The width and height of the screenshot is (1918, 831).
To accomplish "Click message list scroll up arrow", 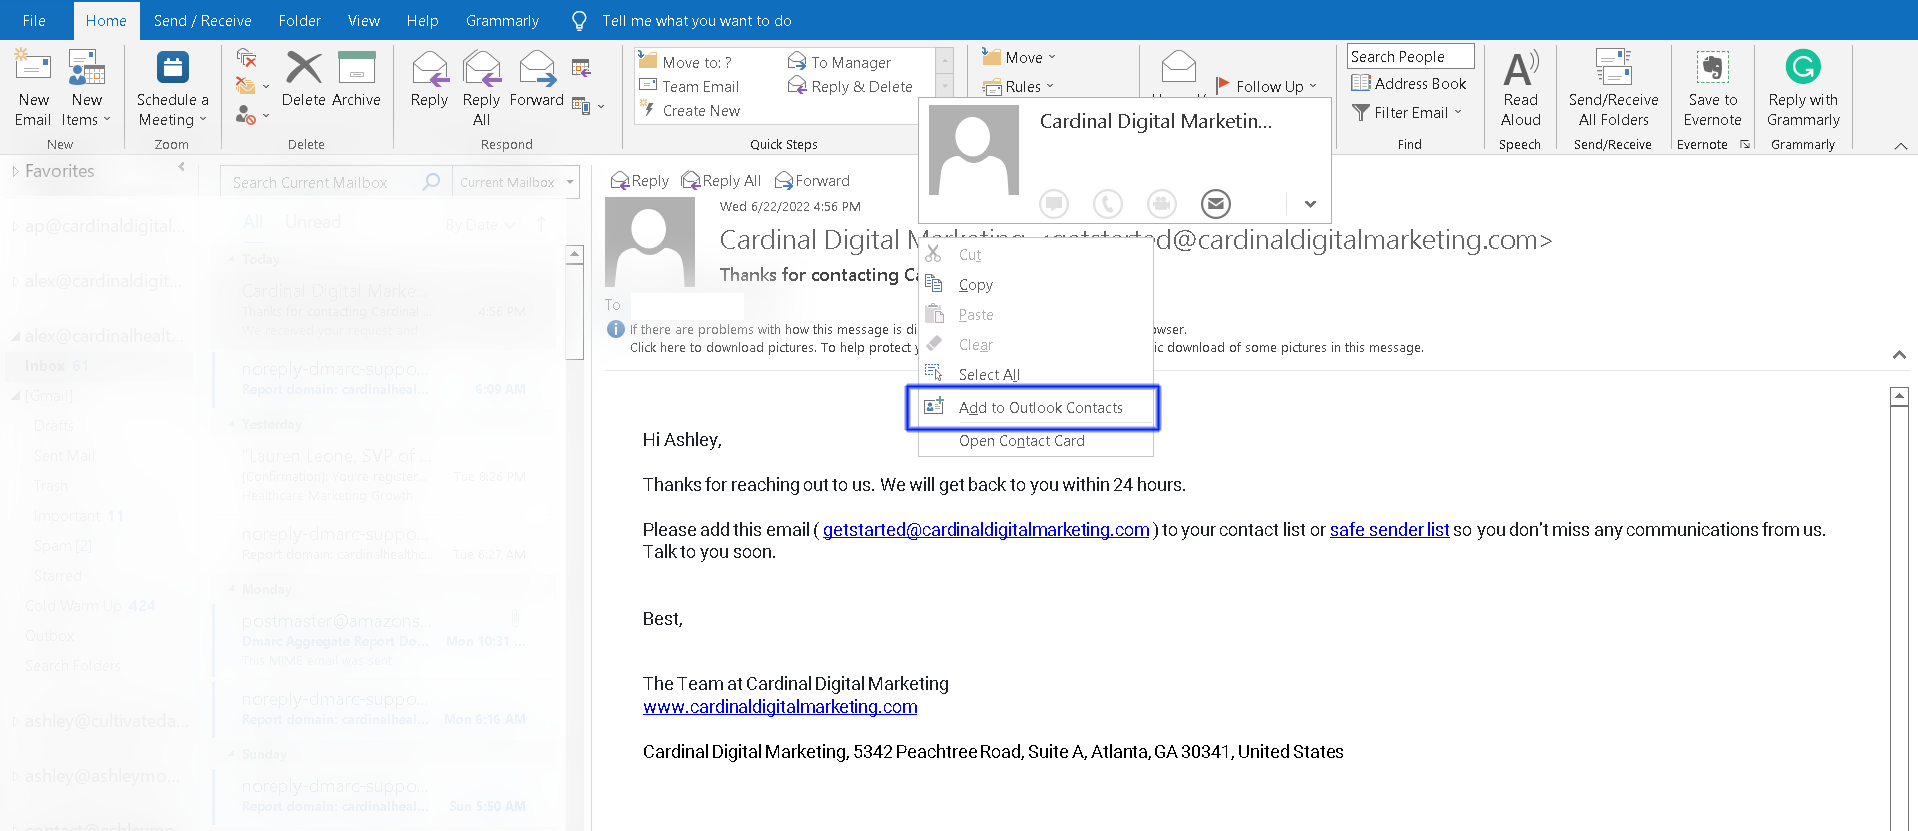I will pos(574,254).
